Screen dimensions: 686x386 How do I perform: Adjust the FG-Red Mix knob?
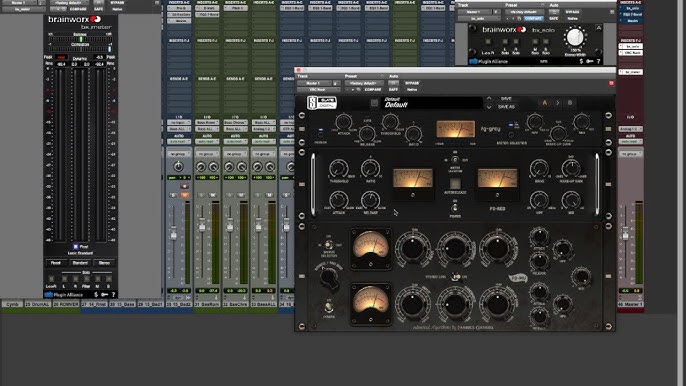[x=571, y=200]
